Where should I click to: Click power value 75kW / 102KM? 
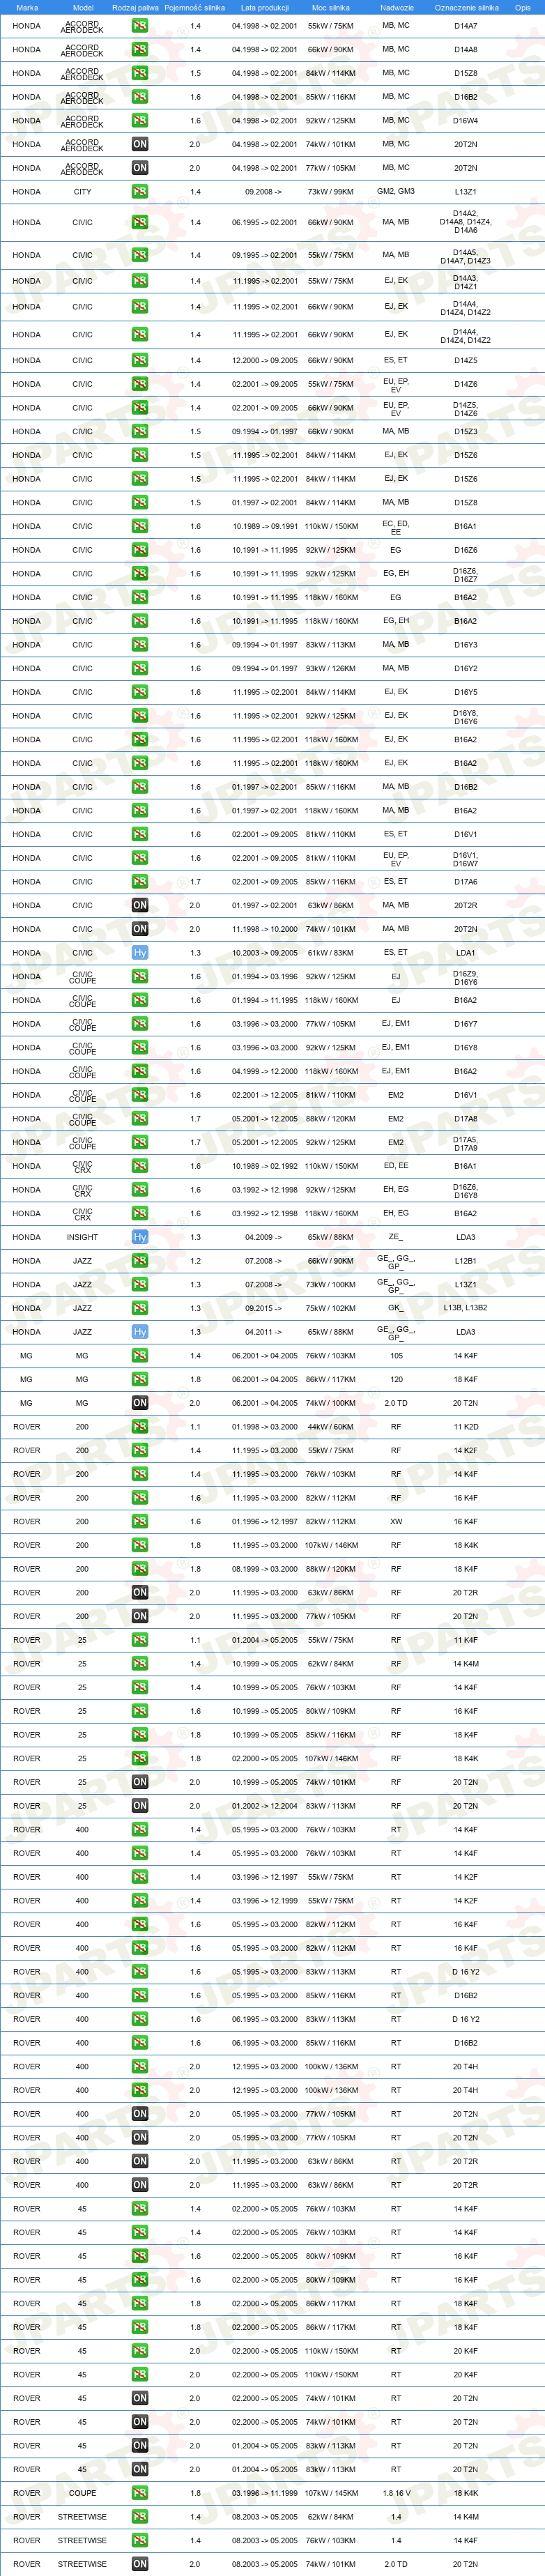(x=331, y=1308)
